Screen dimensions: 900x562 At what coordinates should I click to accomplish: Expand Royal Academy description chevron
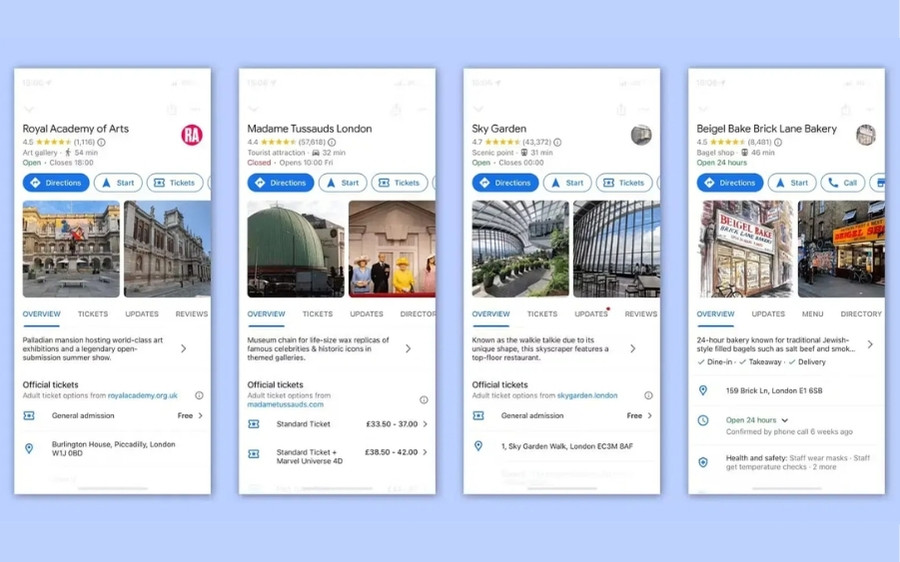pos(183,348)
